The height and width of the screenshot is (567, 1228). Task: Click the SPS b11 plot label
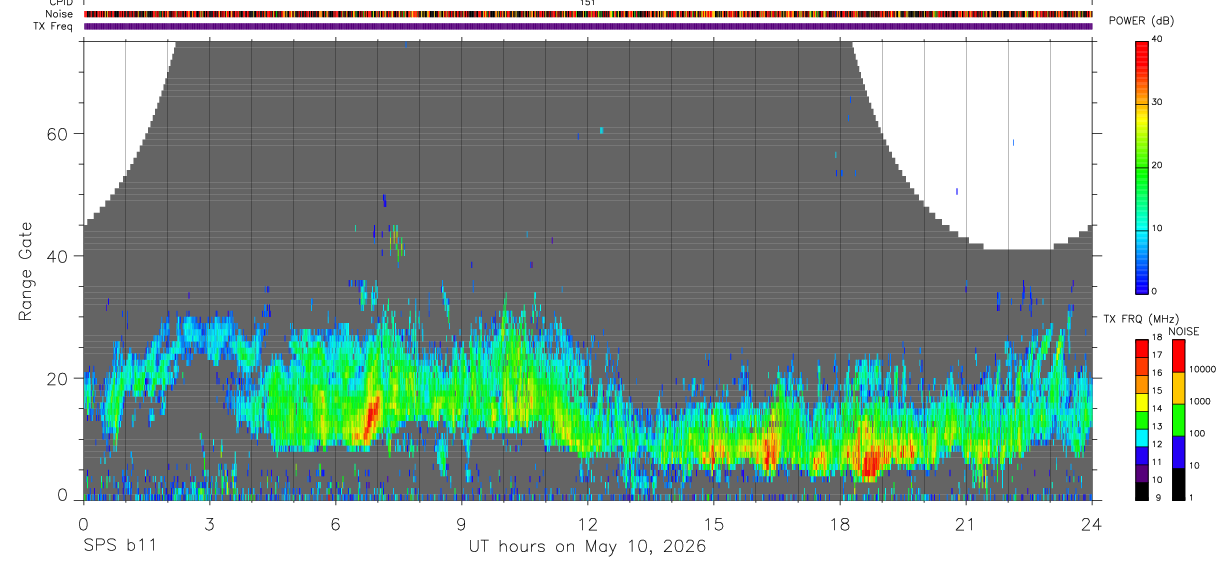click(119, 546)
